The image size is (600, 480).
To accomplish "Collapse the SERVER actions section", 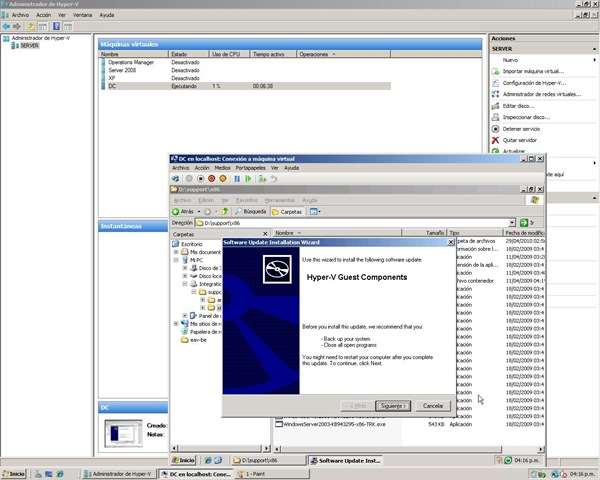I will point(594,49).
